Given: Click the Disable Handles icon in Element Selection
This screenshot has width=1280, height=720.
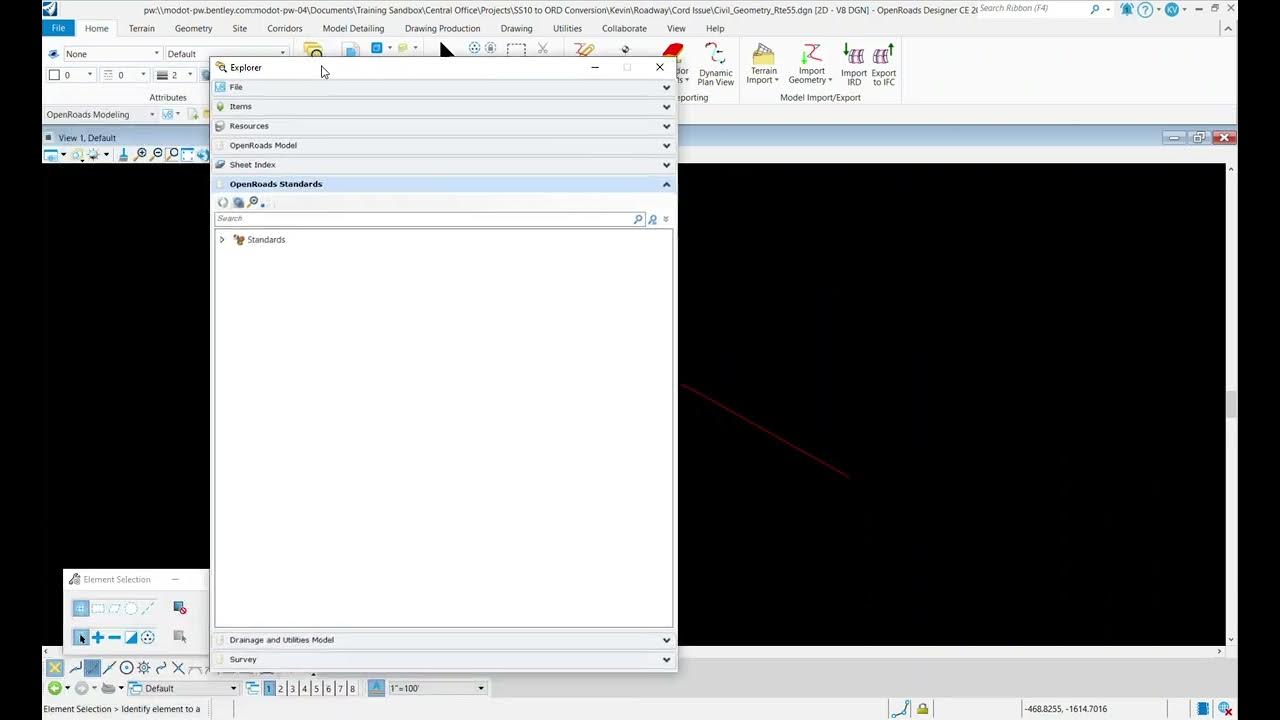Looking at the screenshot, I should pyautogui.click(x=180, y=608).
